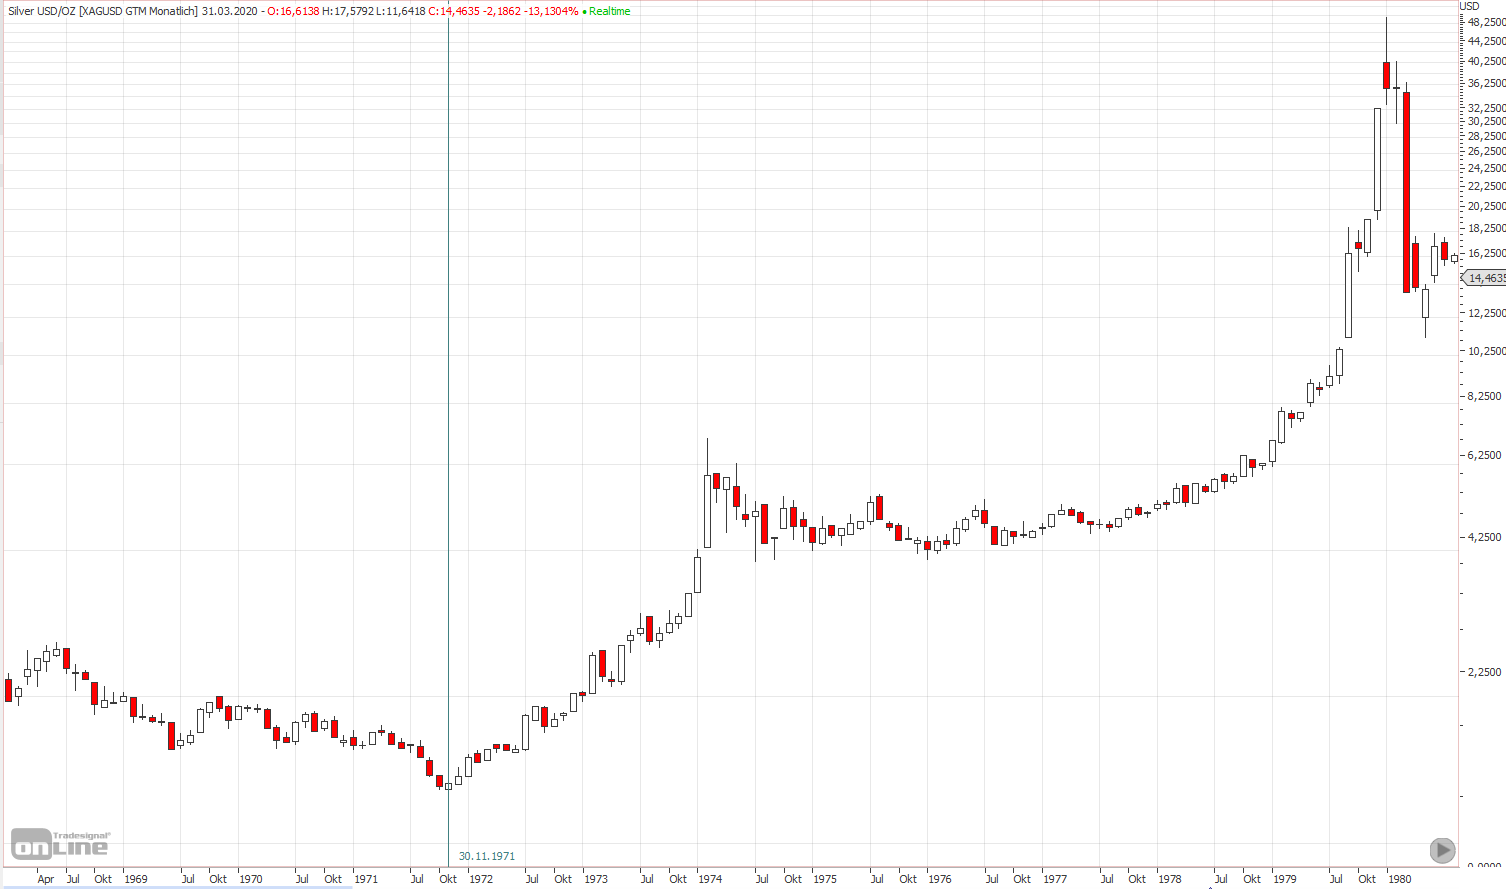Click the 32,2500 price axis label
The width and height of the screenshot is (1506, 889).
coord(1487,108)
